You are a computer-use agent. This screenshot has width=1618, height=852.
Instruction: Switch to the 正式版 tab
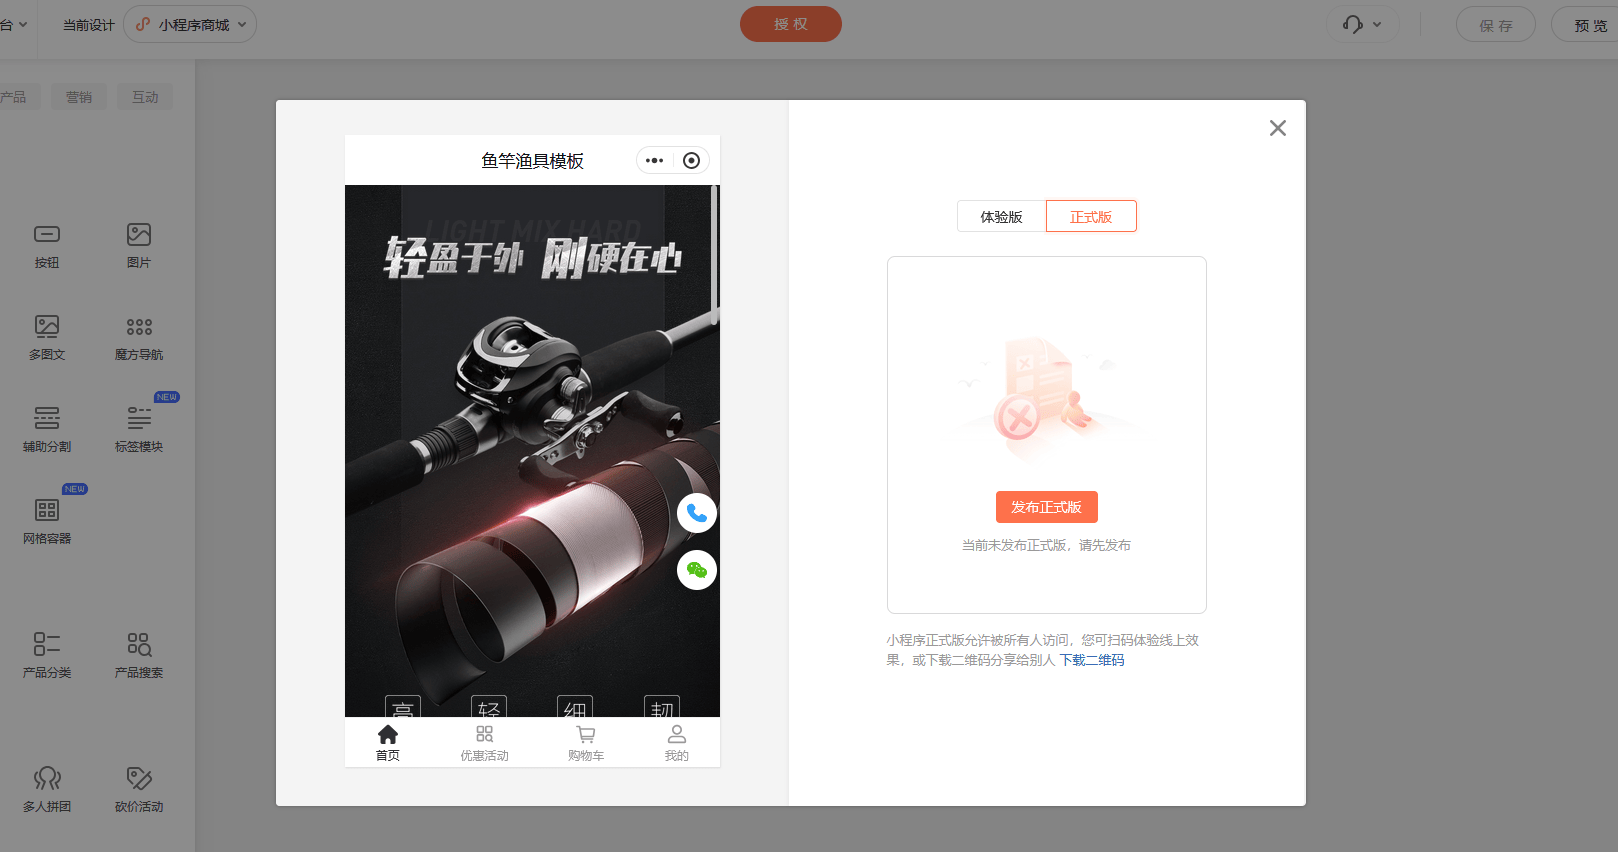tap(1091, 216)
